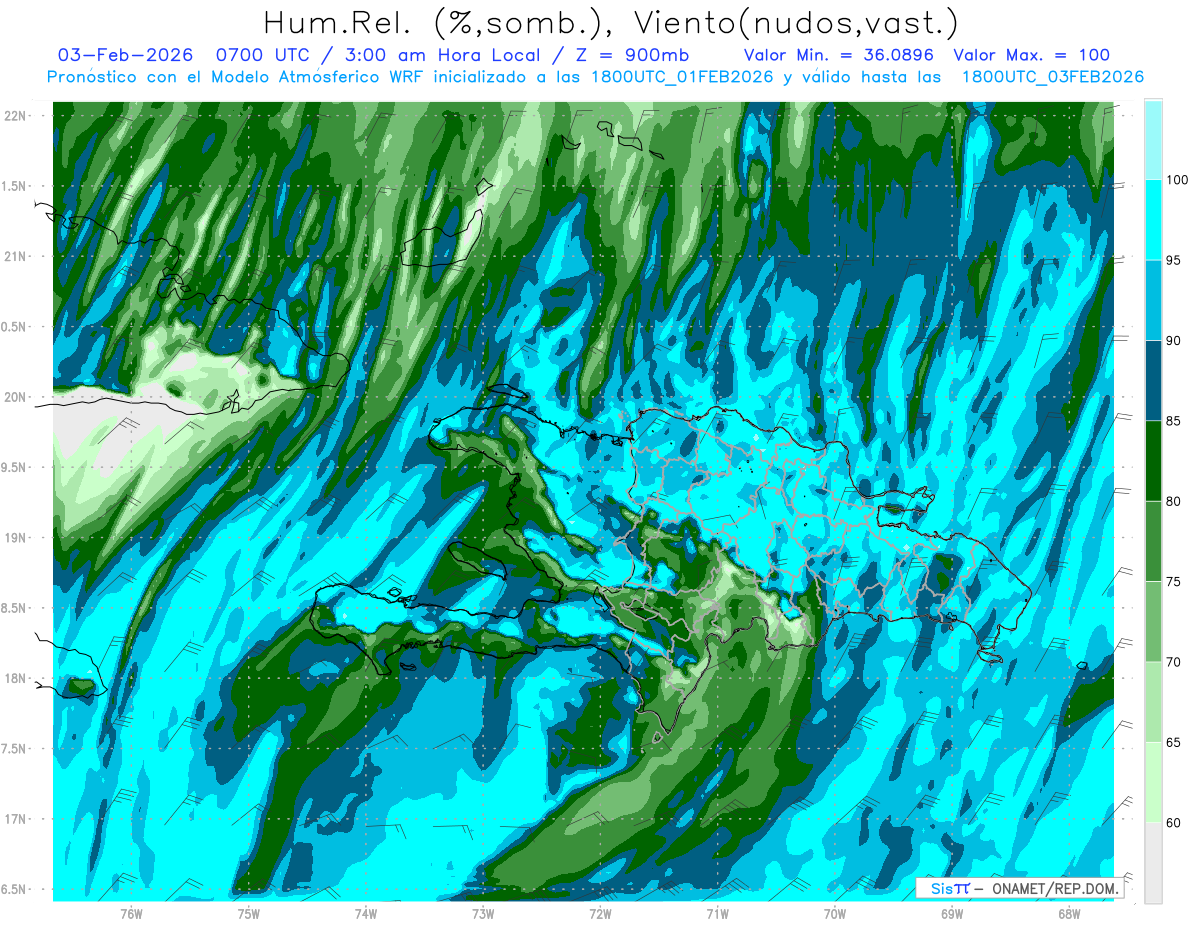Click the latitude label "7.5N"

point(15,749)
